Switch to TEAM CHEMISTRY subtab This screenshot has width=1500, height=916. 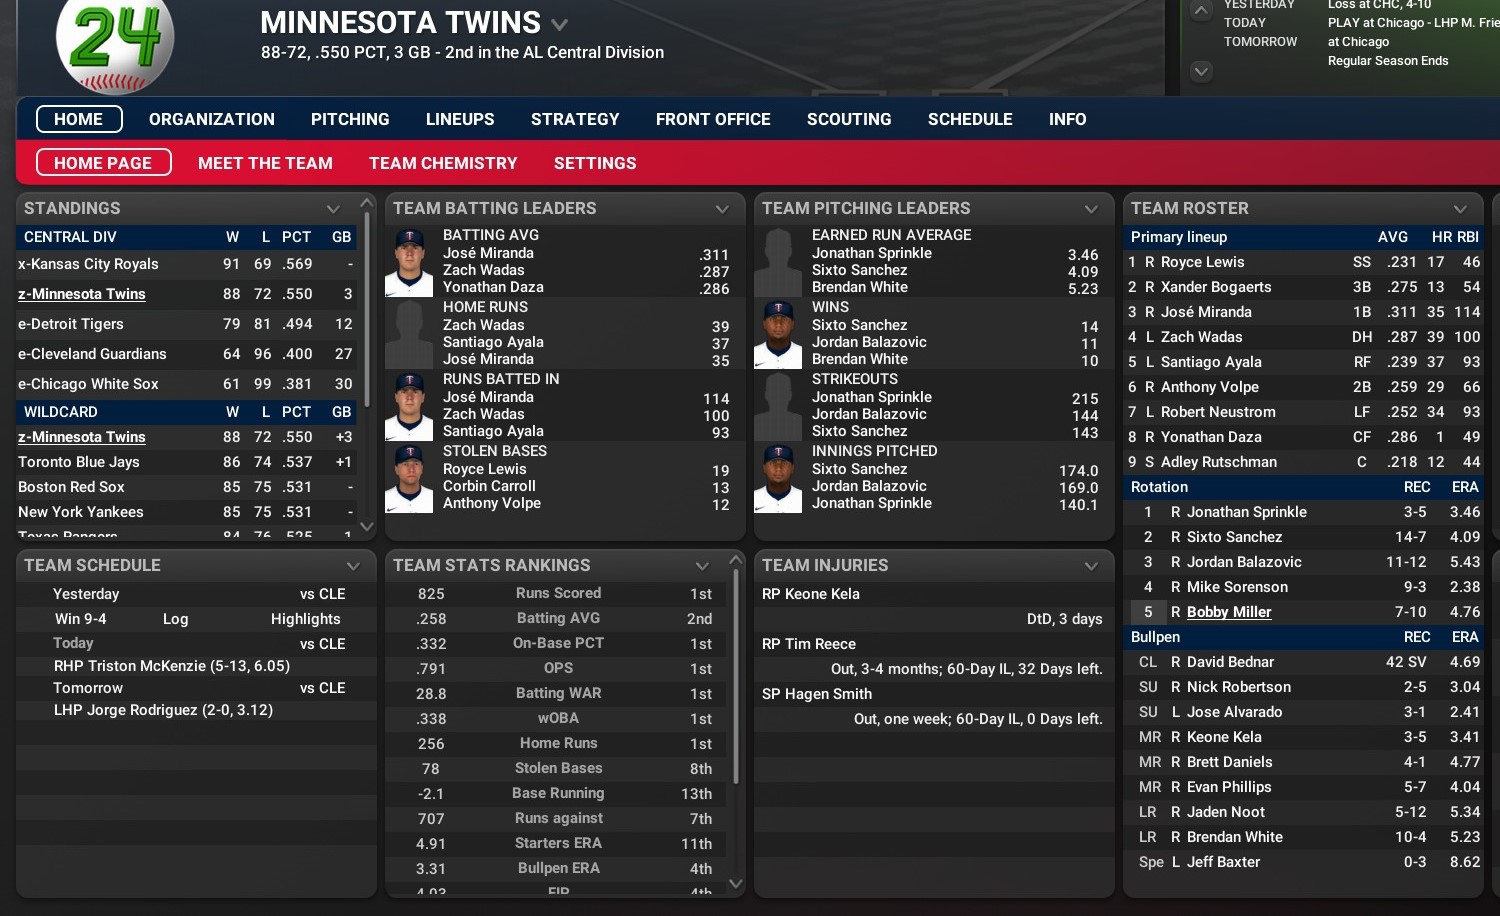click(443, 163)
